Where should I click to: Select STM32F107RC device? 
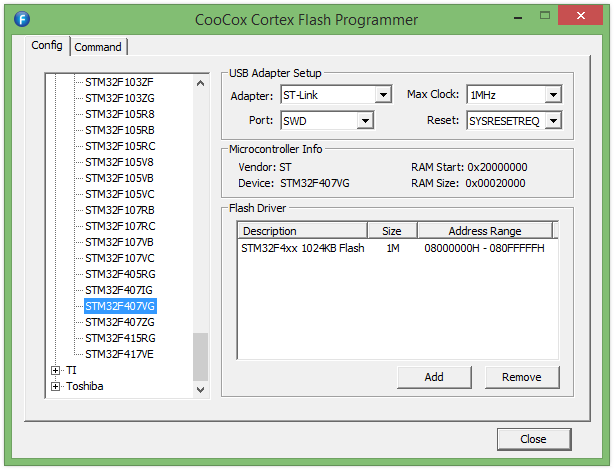(x=120, y=226)
